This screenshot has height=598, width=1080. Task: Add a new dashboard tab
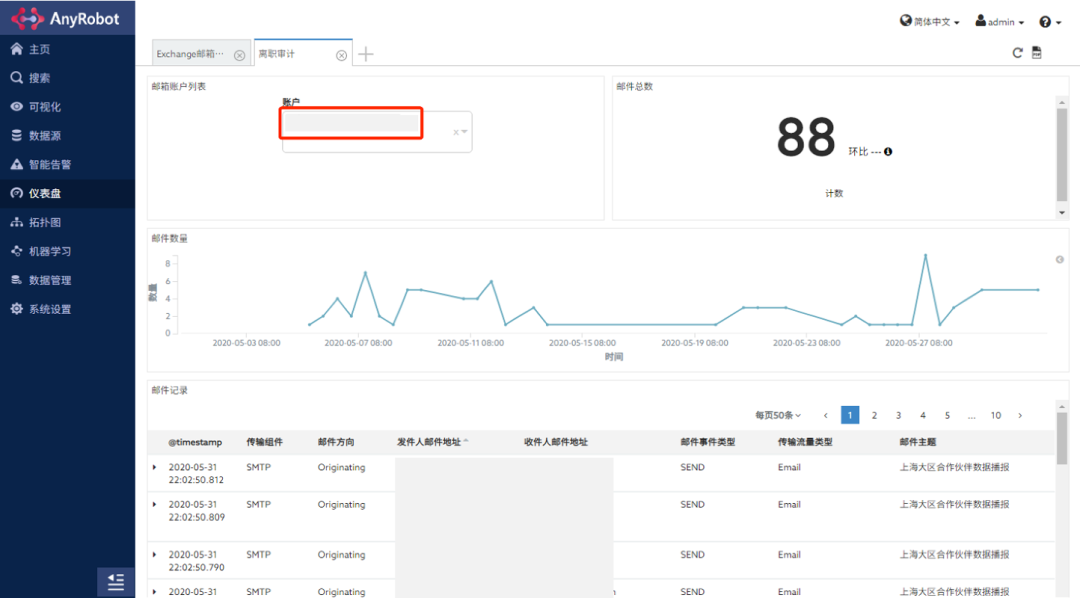(x=366, y=54)
